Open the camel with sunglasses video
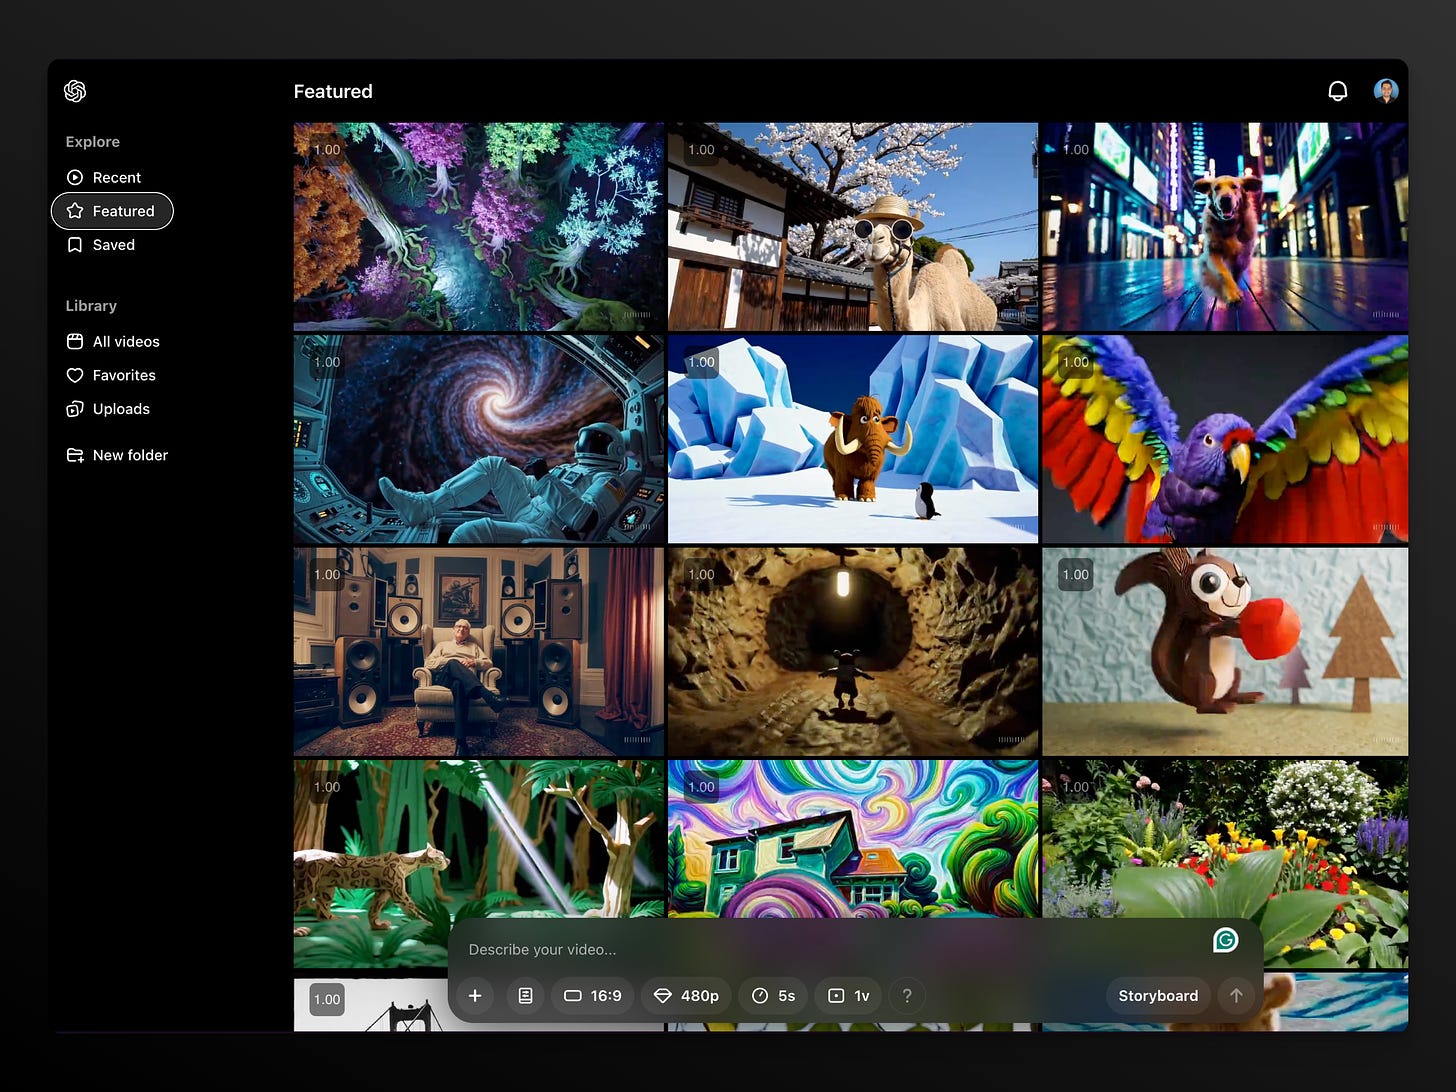The width and height of the screenshot is (1456, 1092). click(x=853, y=227)
